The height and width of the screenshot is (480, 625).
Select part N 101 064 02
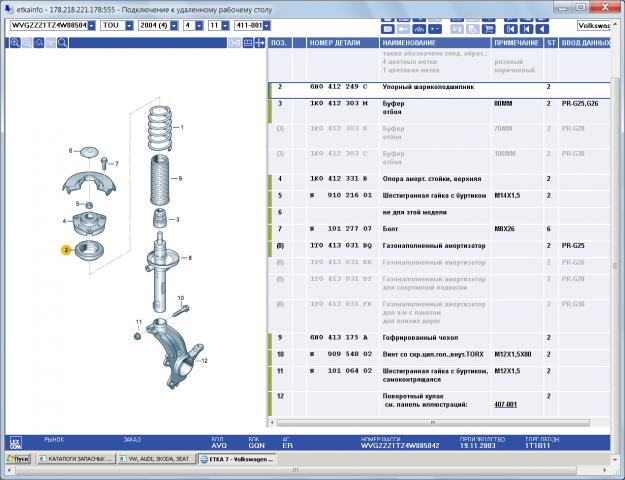tap(341, 371)
